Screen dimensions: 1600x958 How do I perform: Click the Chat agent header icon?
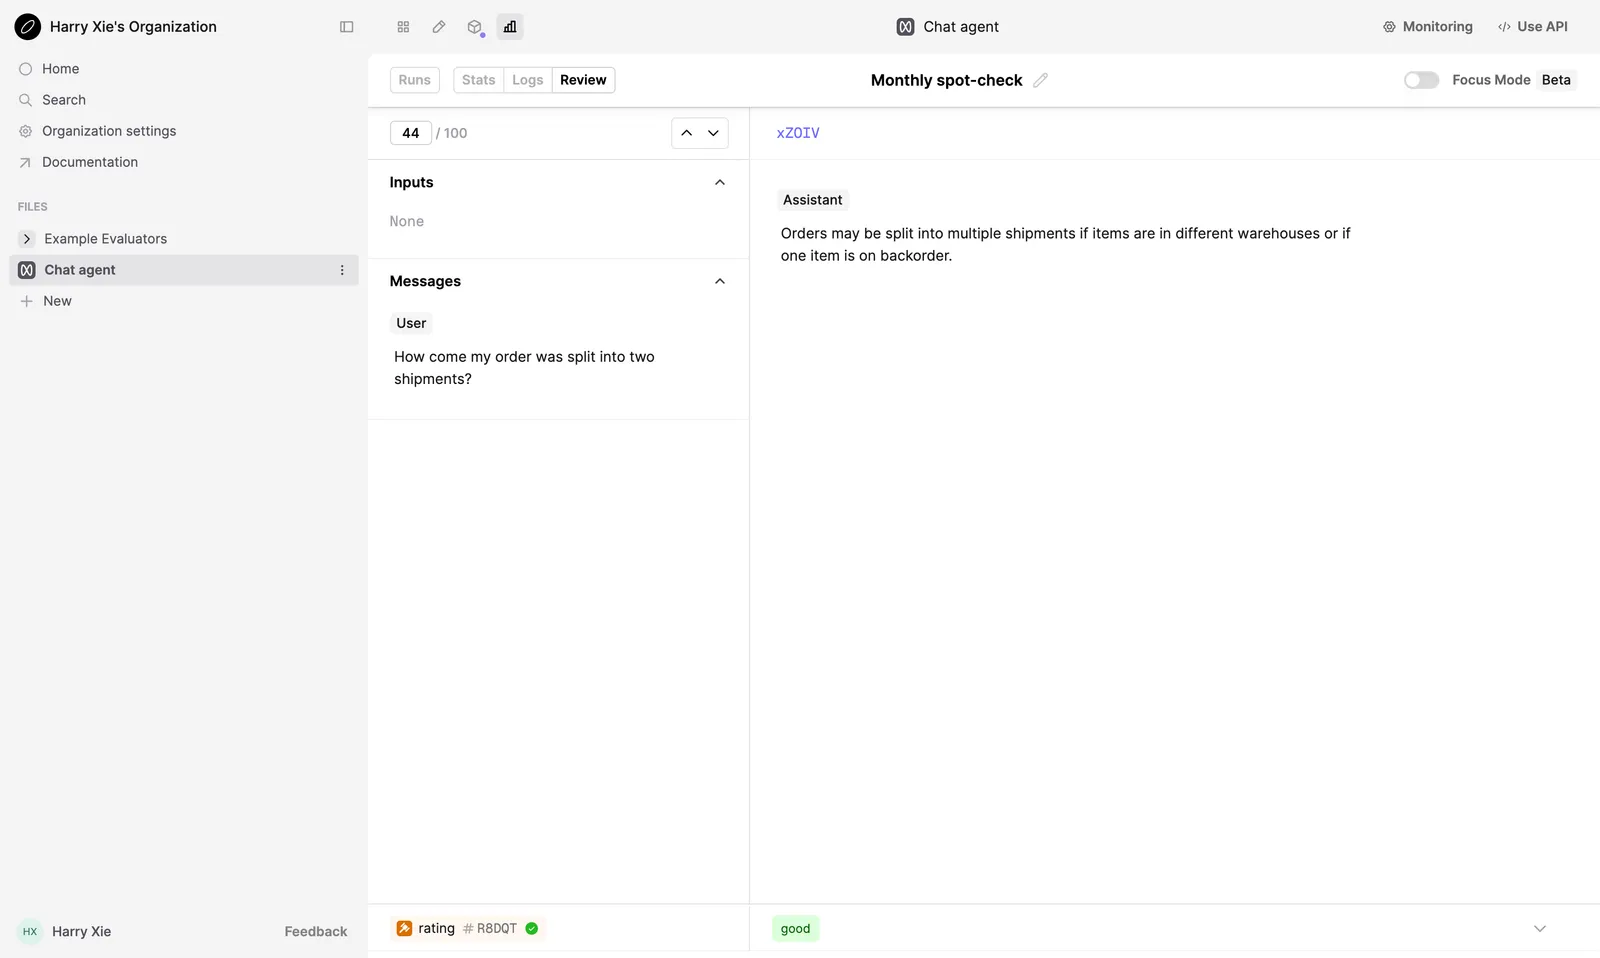pyautogui.click(x=905, y=27)
